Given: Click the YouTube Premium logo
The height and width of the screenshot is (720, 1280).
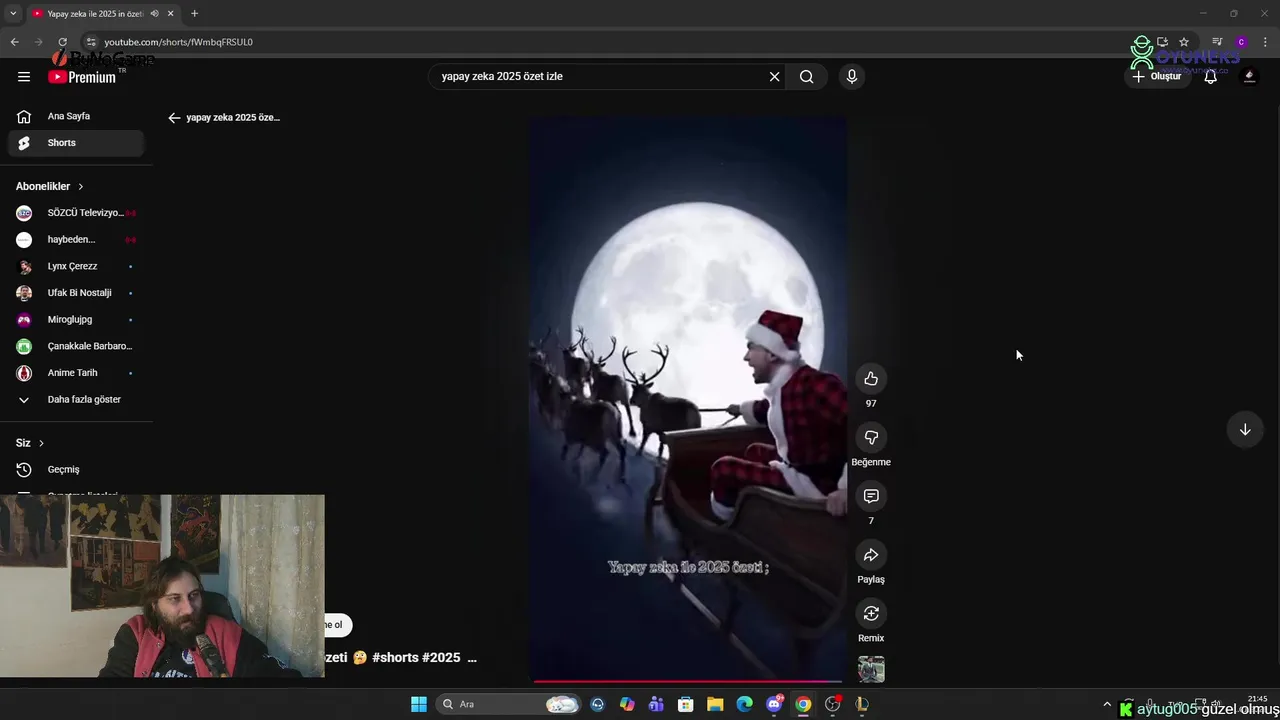Looking at the screenshot, I should [82, 76].
